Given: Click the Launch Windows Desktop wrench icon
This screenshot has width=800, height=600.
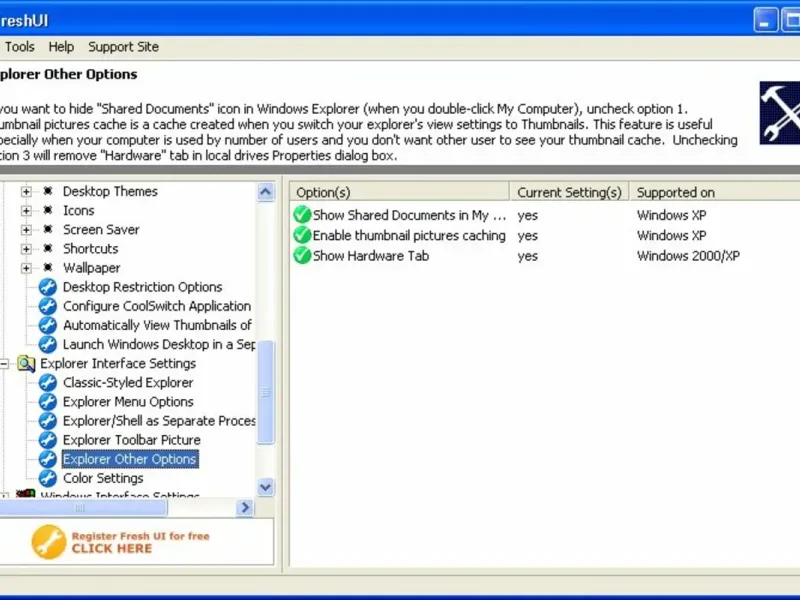Looking at the screenshot, I should [47, 344].
